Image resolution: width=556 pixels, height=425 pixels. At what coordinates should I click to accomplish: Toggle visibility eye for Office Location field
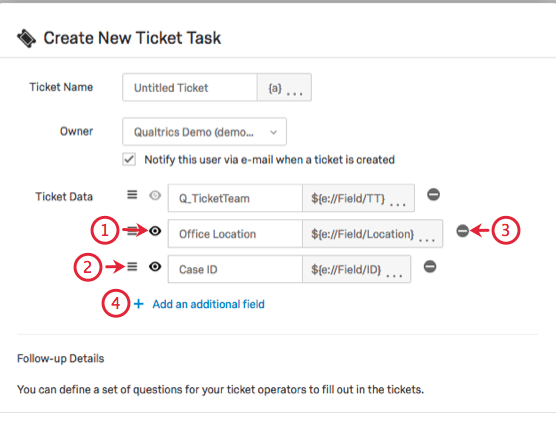155,231
